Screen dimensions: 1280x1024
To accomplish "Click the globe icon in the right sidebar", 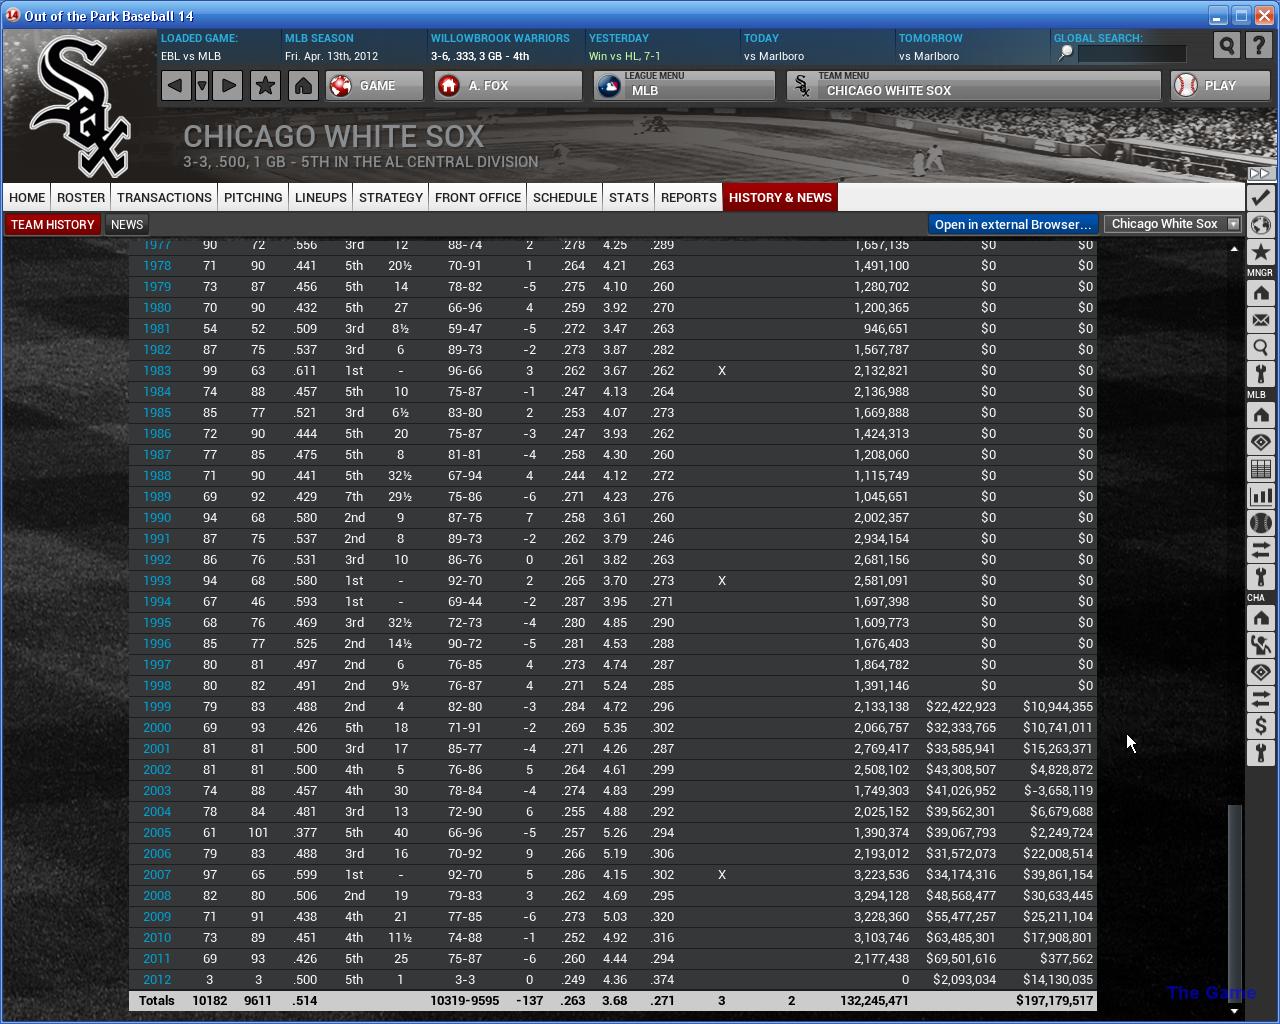I will click(x=1260, y=224).
